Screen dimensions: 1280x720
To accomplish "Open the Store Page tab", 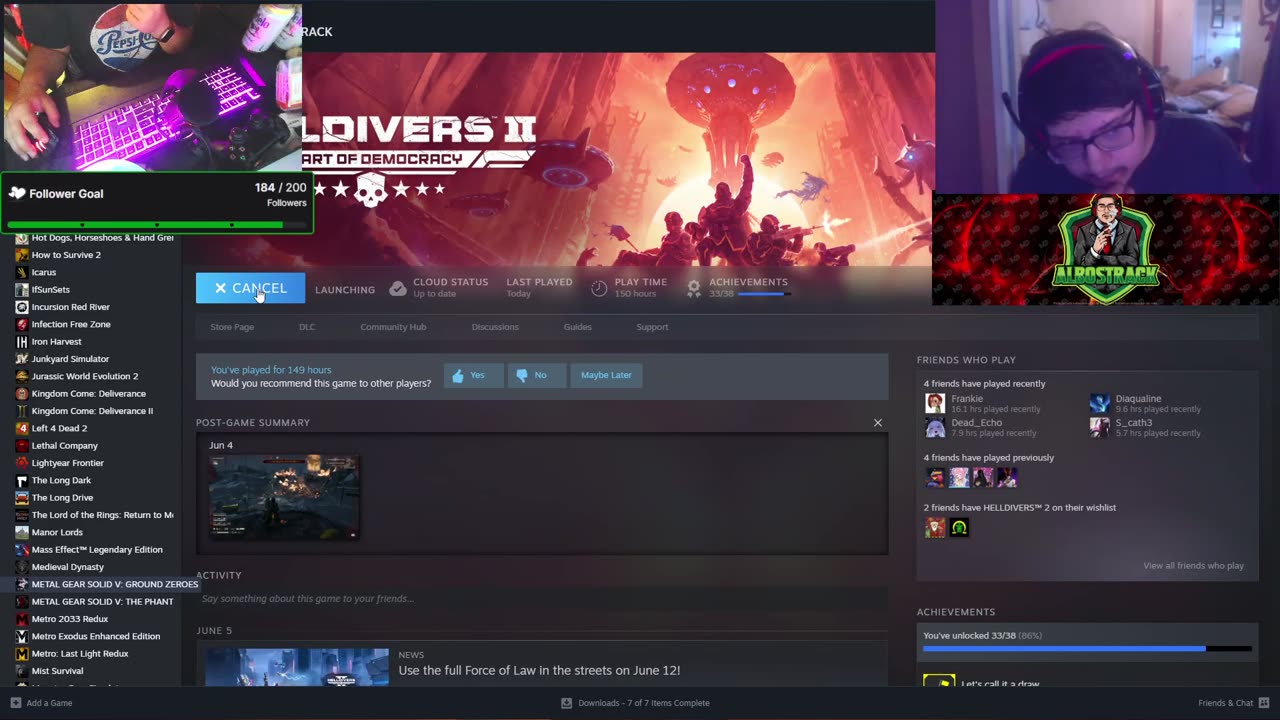I will coord(232,327).
